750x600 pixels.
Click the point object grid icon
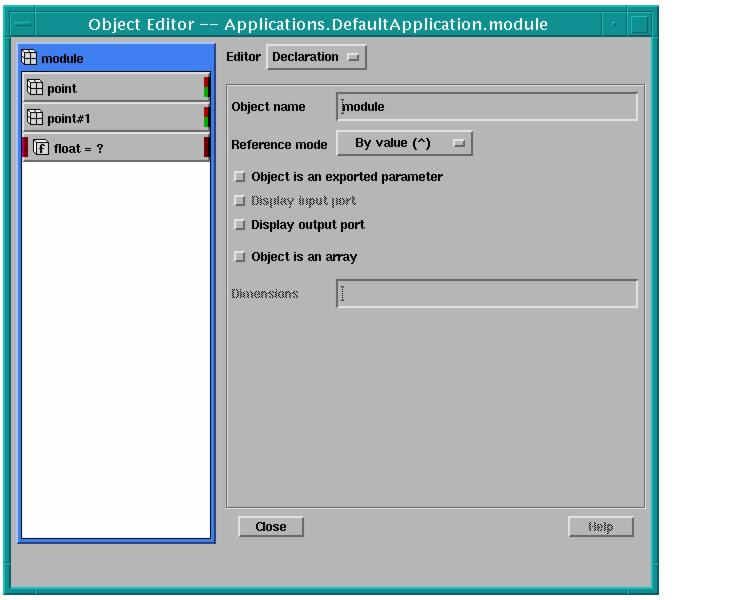click(x=35, y=89)
